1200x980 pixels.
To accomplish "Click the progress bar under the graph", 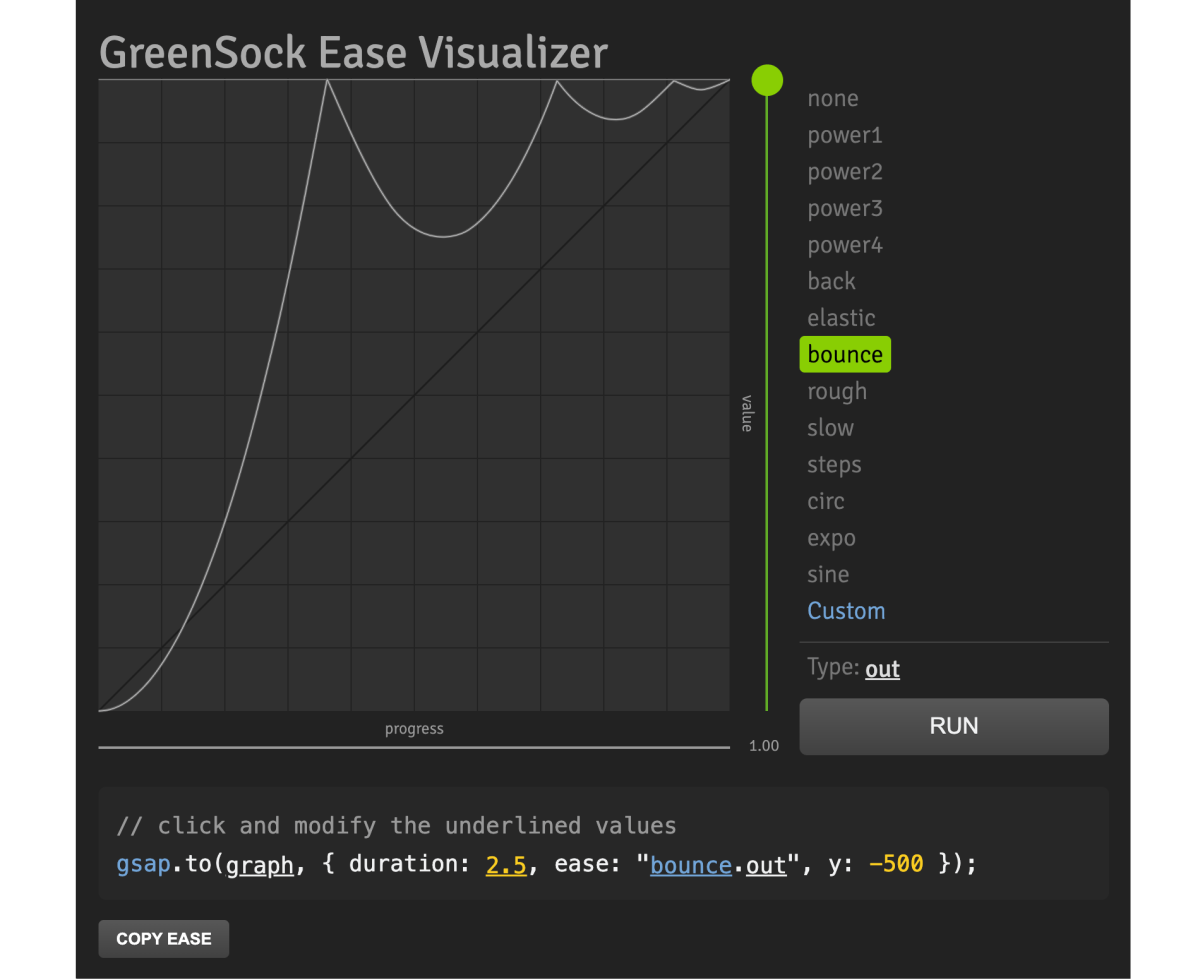I will click(x=414, y=747).
